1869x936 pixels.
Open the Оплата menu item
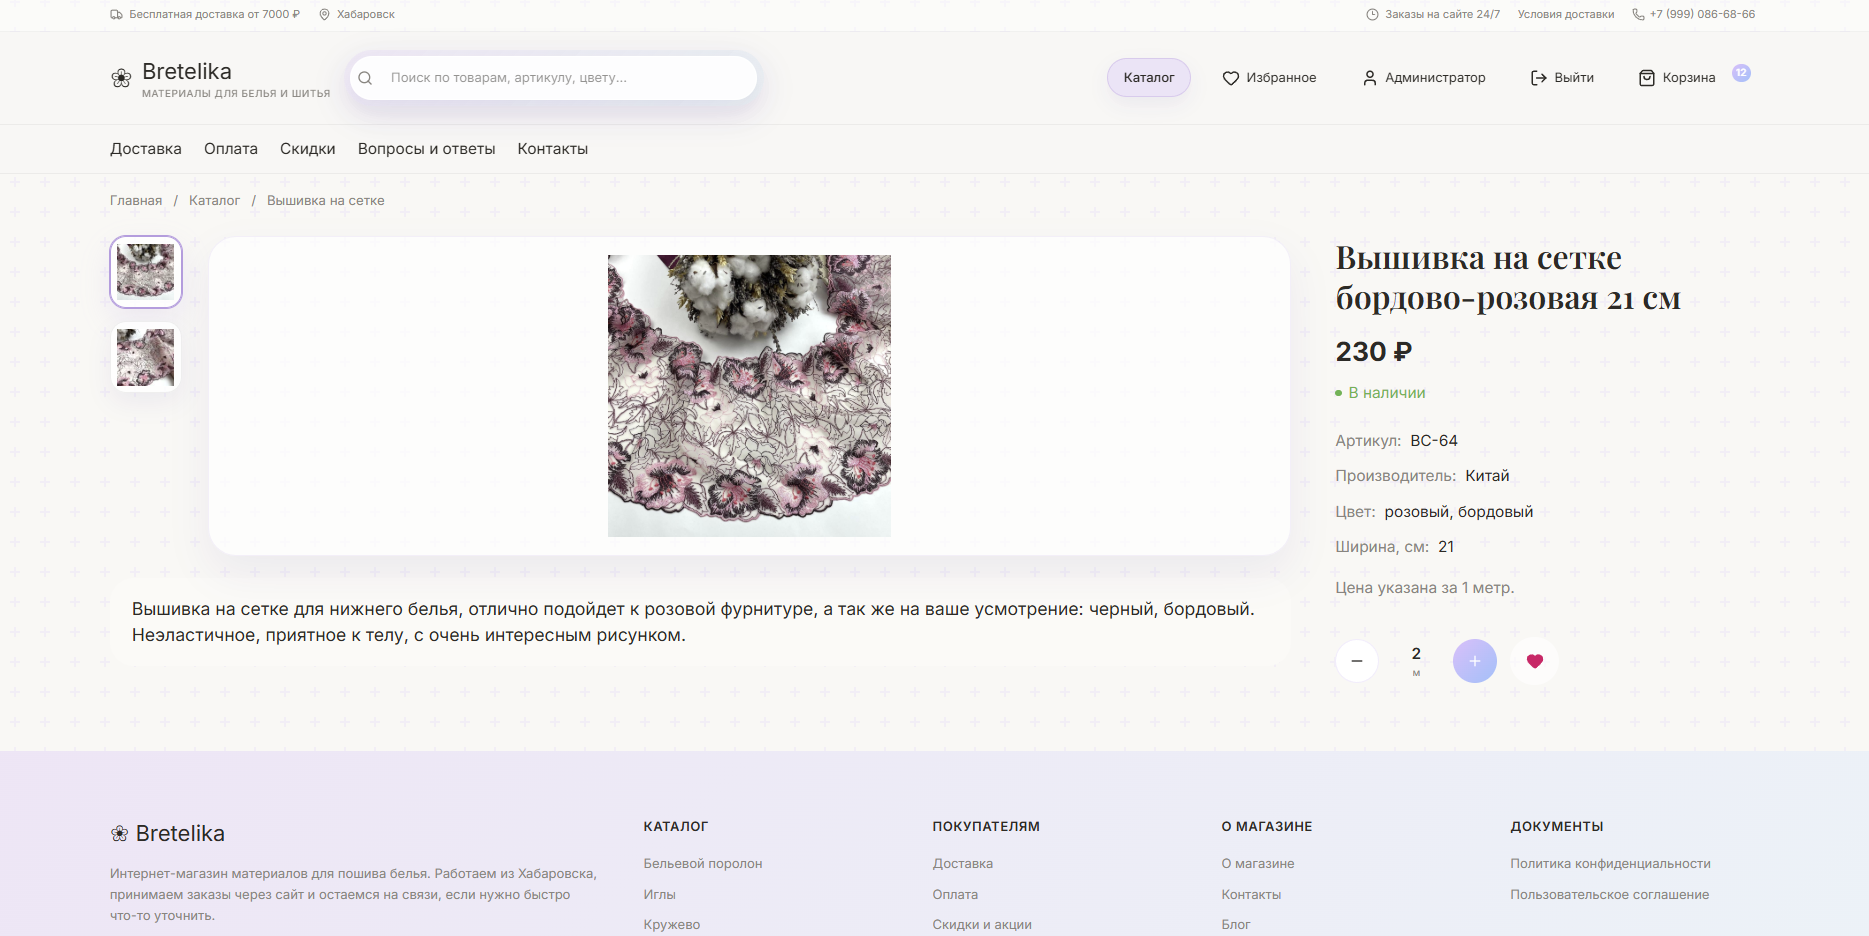231,149
